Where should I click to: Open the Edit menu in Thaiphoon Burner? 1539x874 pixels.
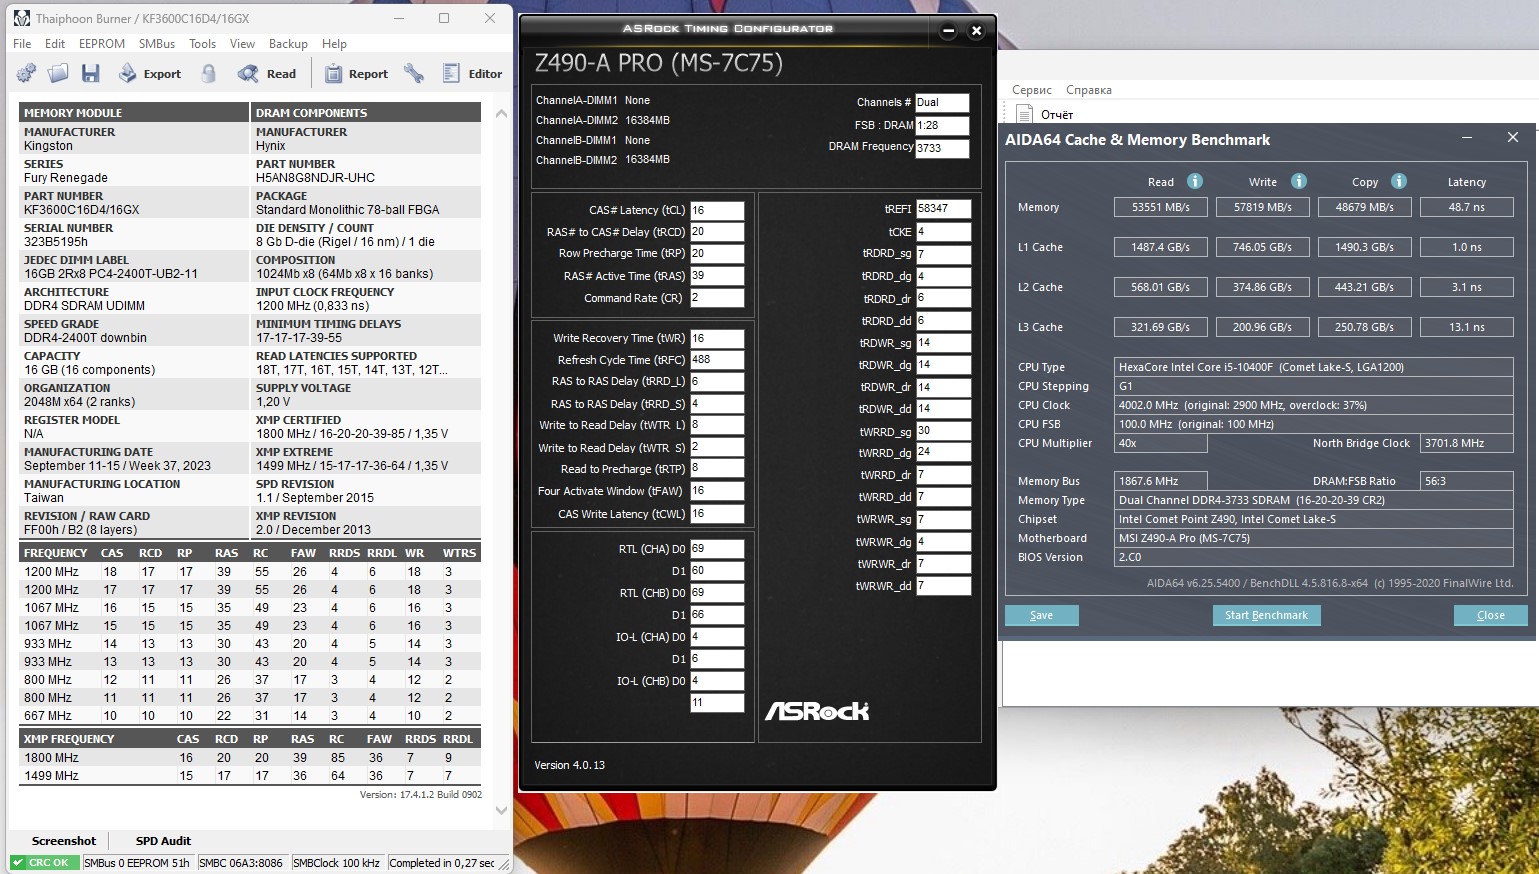[x=55, y=44]
